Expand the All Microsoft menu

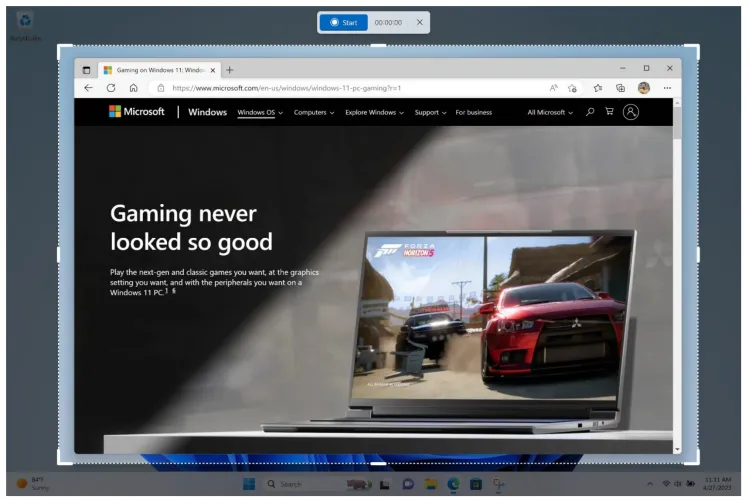(550, 113)
